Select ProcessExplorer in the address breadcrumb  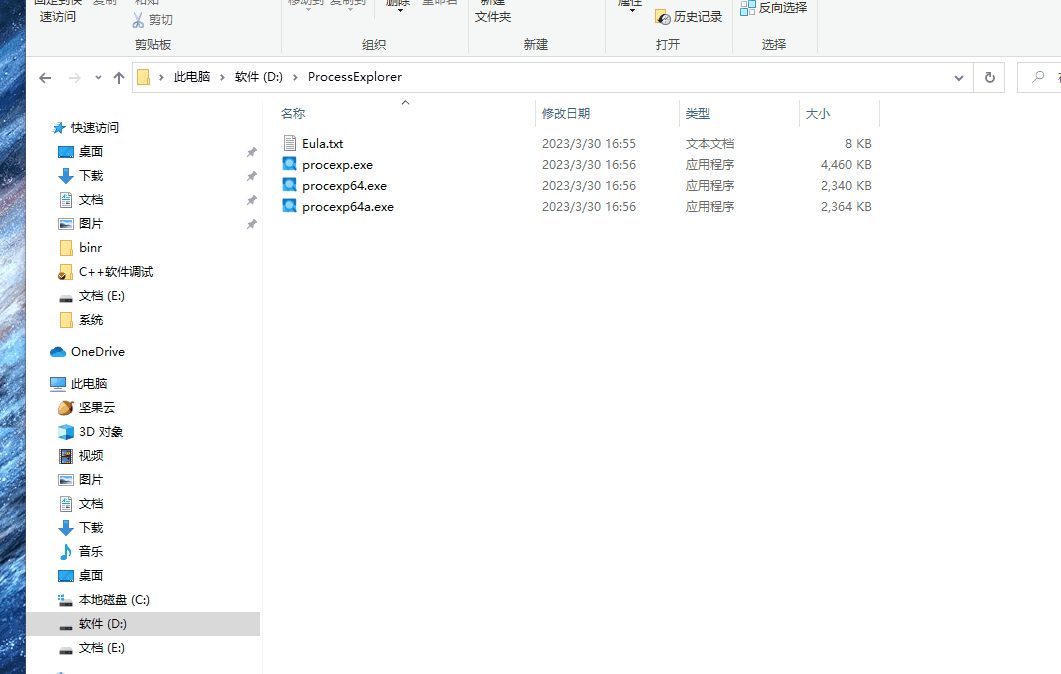[x=355, y=77]
